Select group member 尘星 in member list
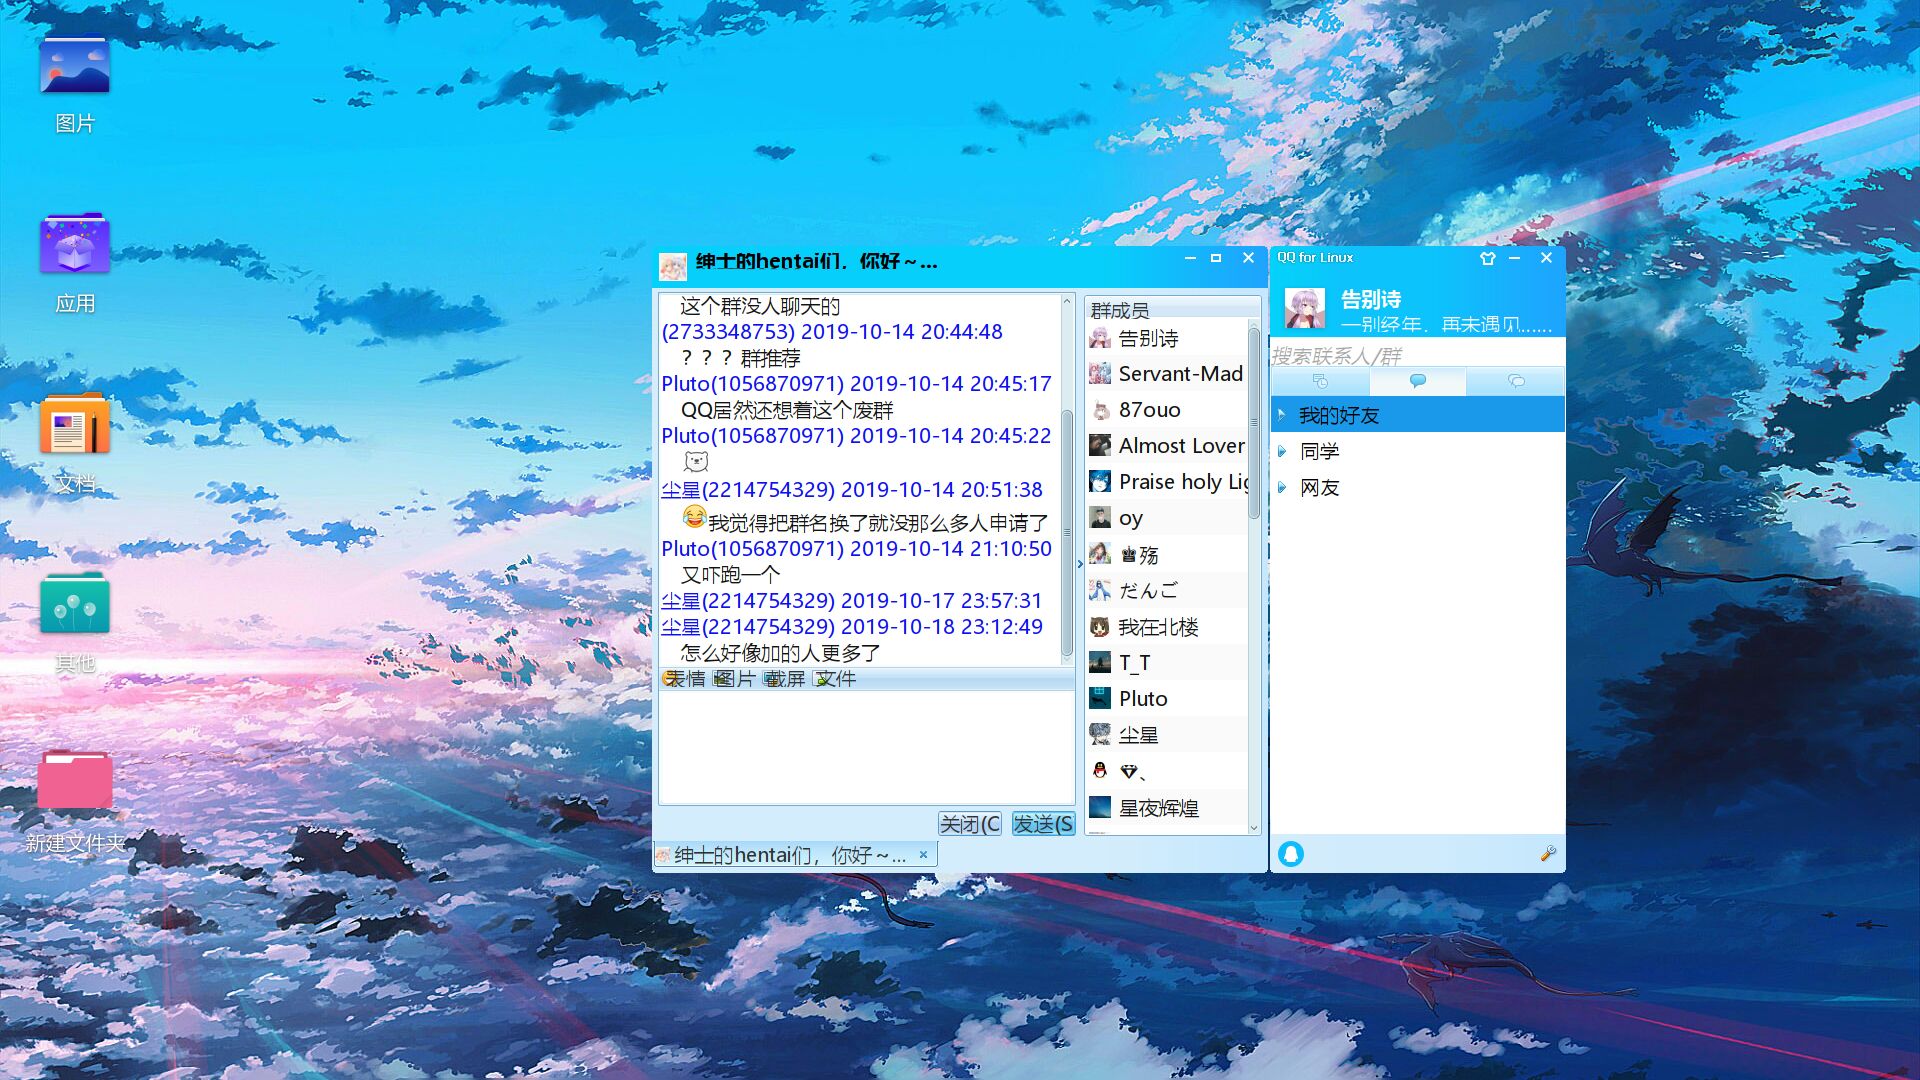Image resolution: width=1920 pixels, height=1080 pixels. [1167, 735]
